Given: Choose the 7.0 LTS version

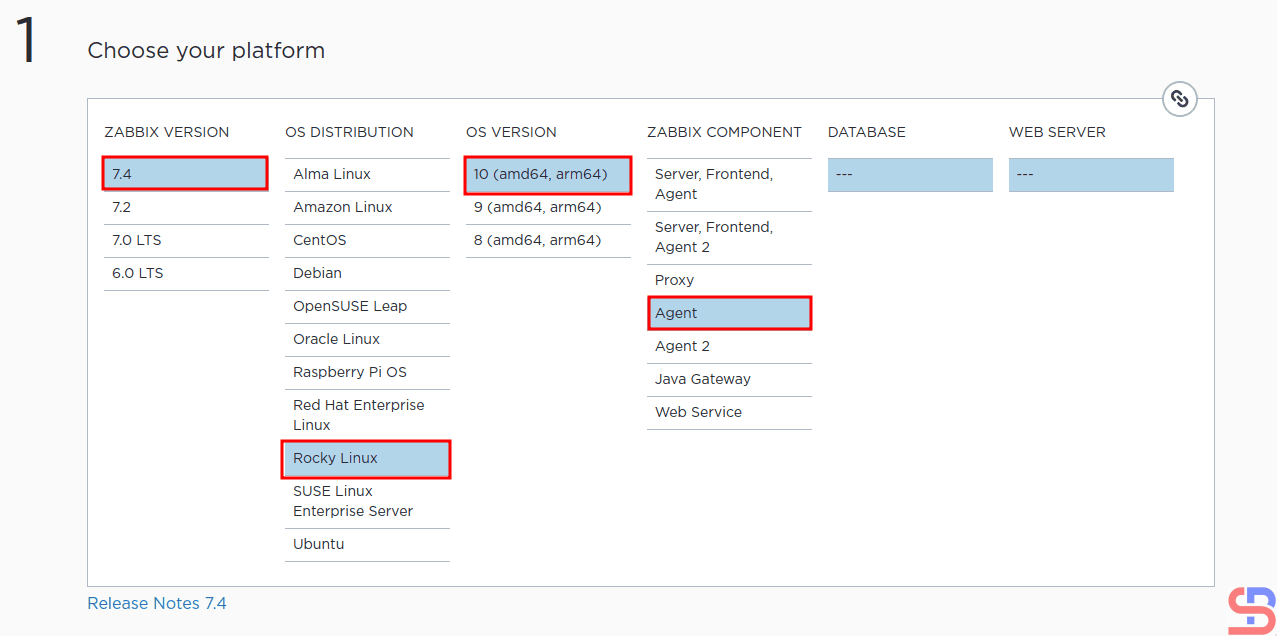Looking at the screenshot, I should (x=185, y=240).
